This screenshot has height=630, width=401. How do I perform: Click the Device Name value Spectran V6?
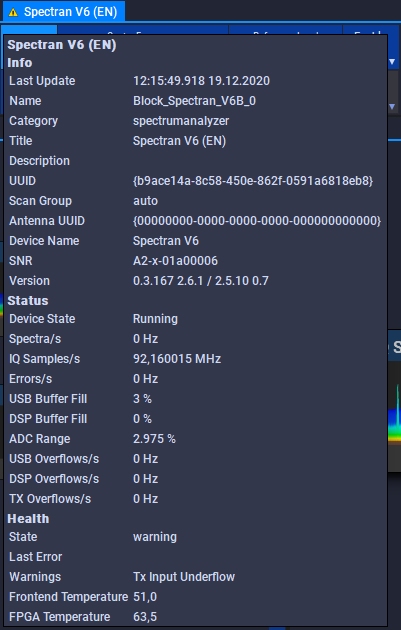pos(166,241)
